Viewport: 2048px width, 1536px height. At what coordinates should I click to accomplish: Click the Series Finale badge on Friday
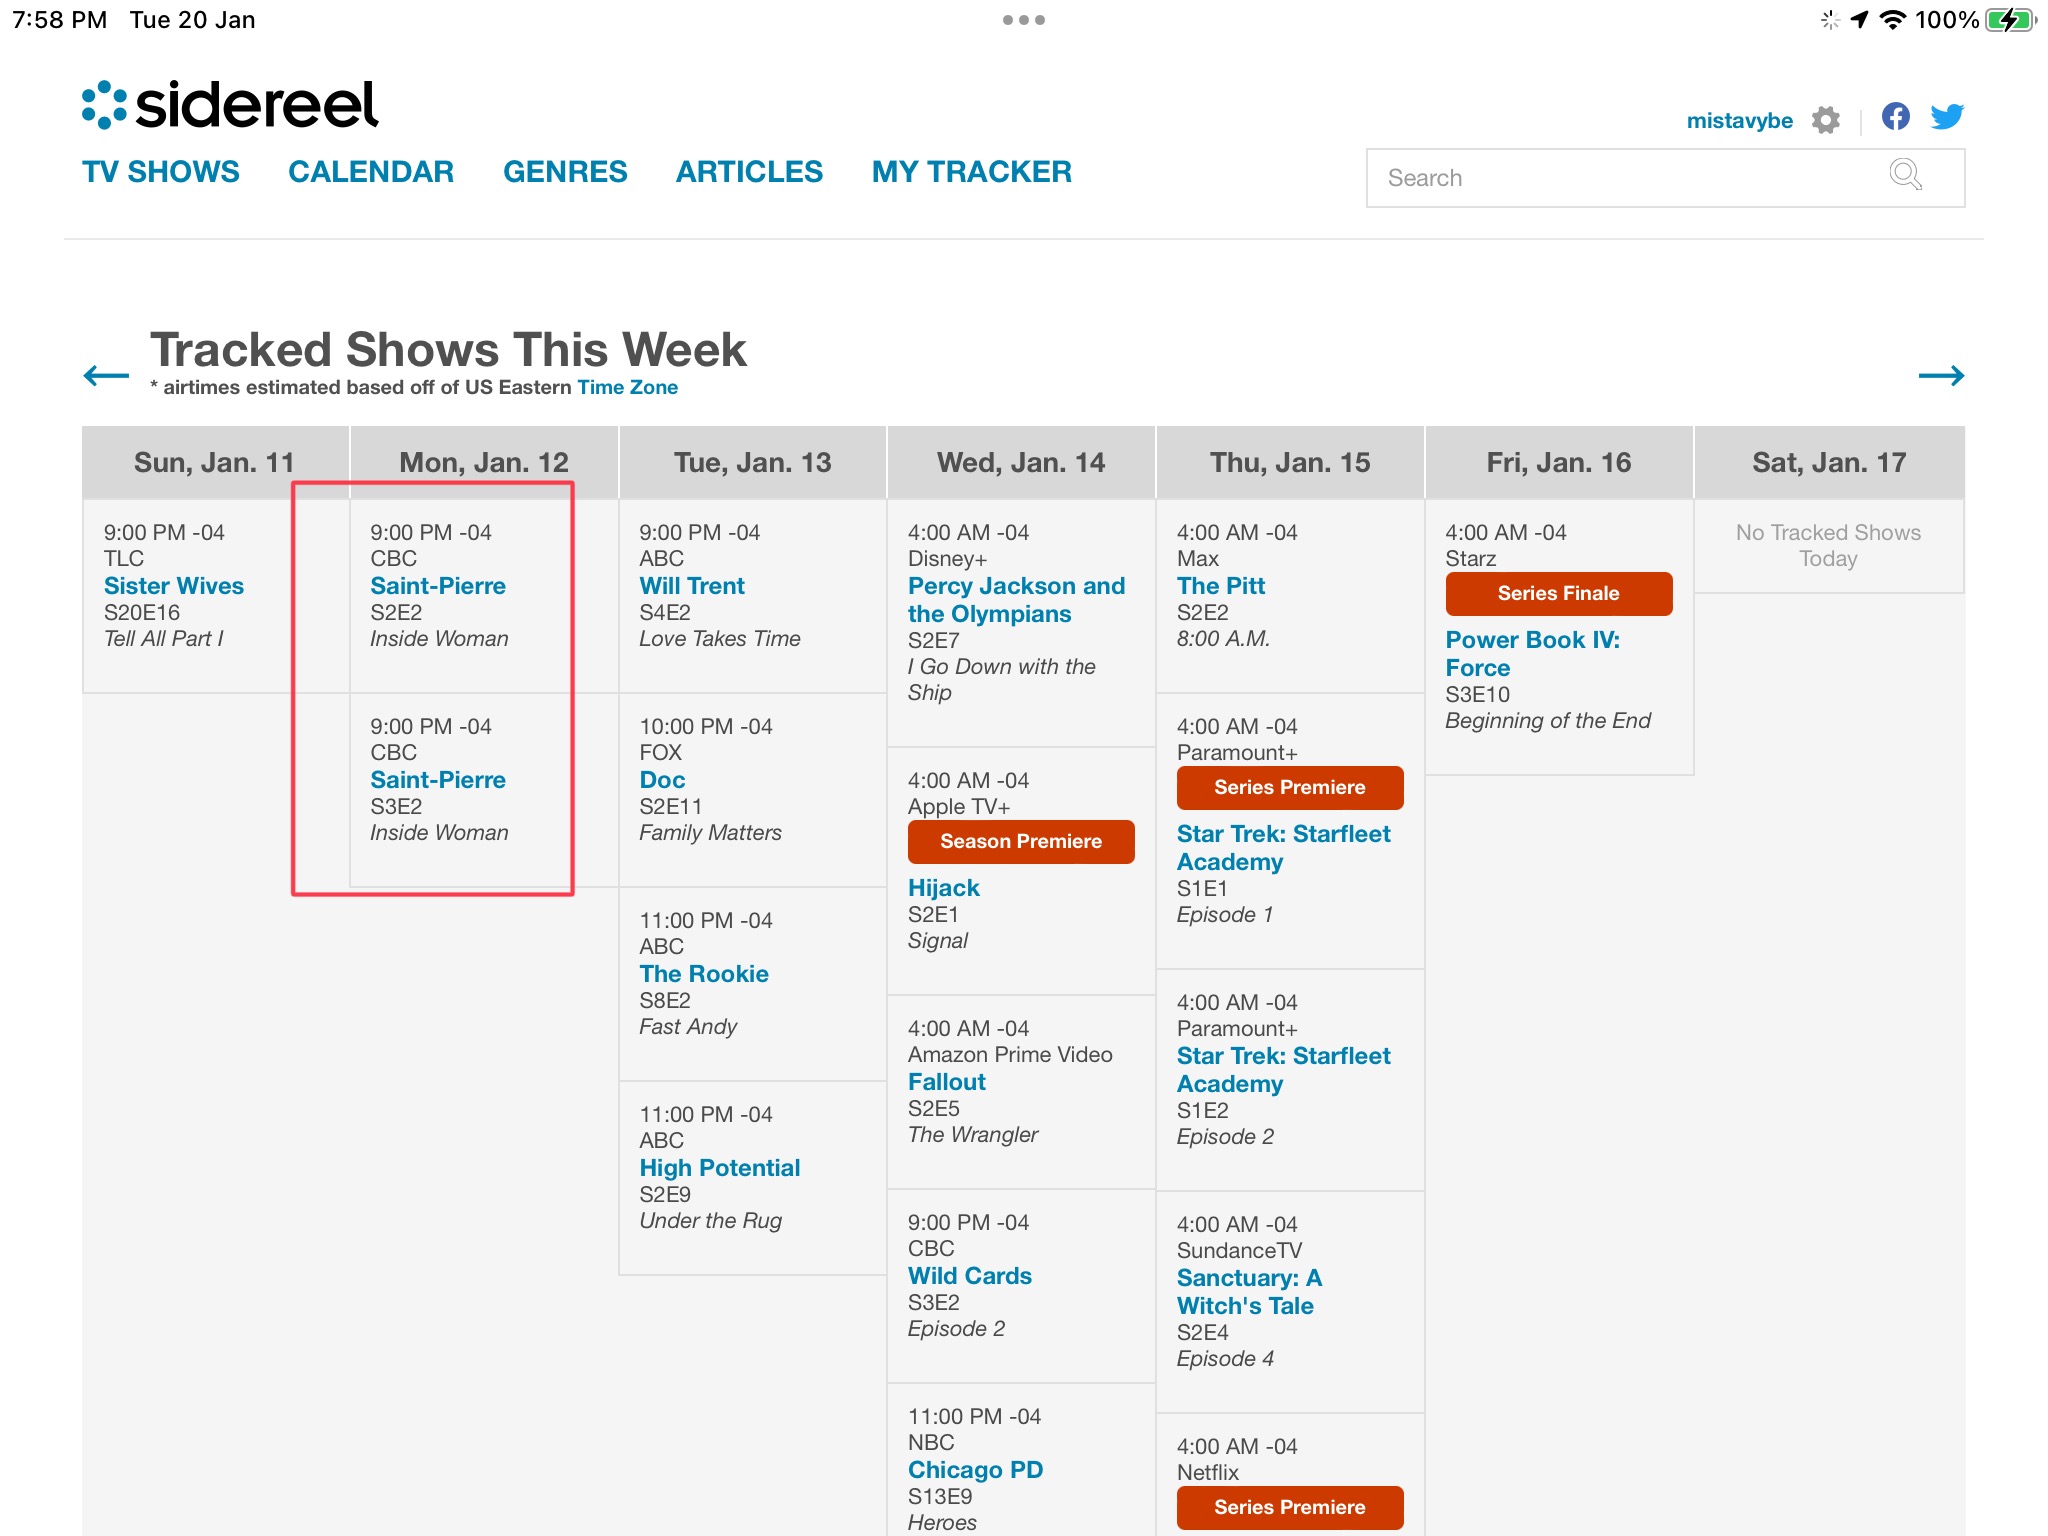coord(1558,594)
